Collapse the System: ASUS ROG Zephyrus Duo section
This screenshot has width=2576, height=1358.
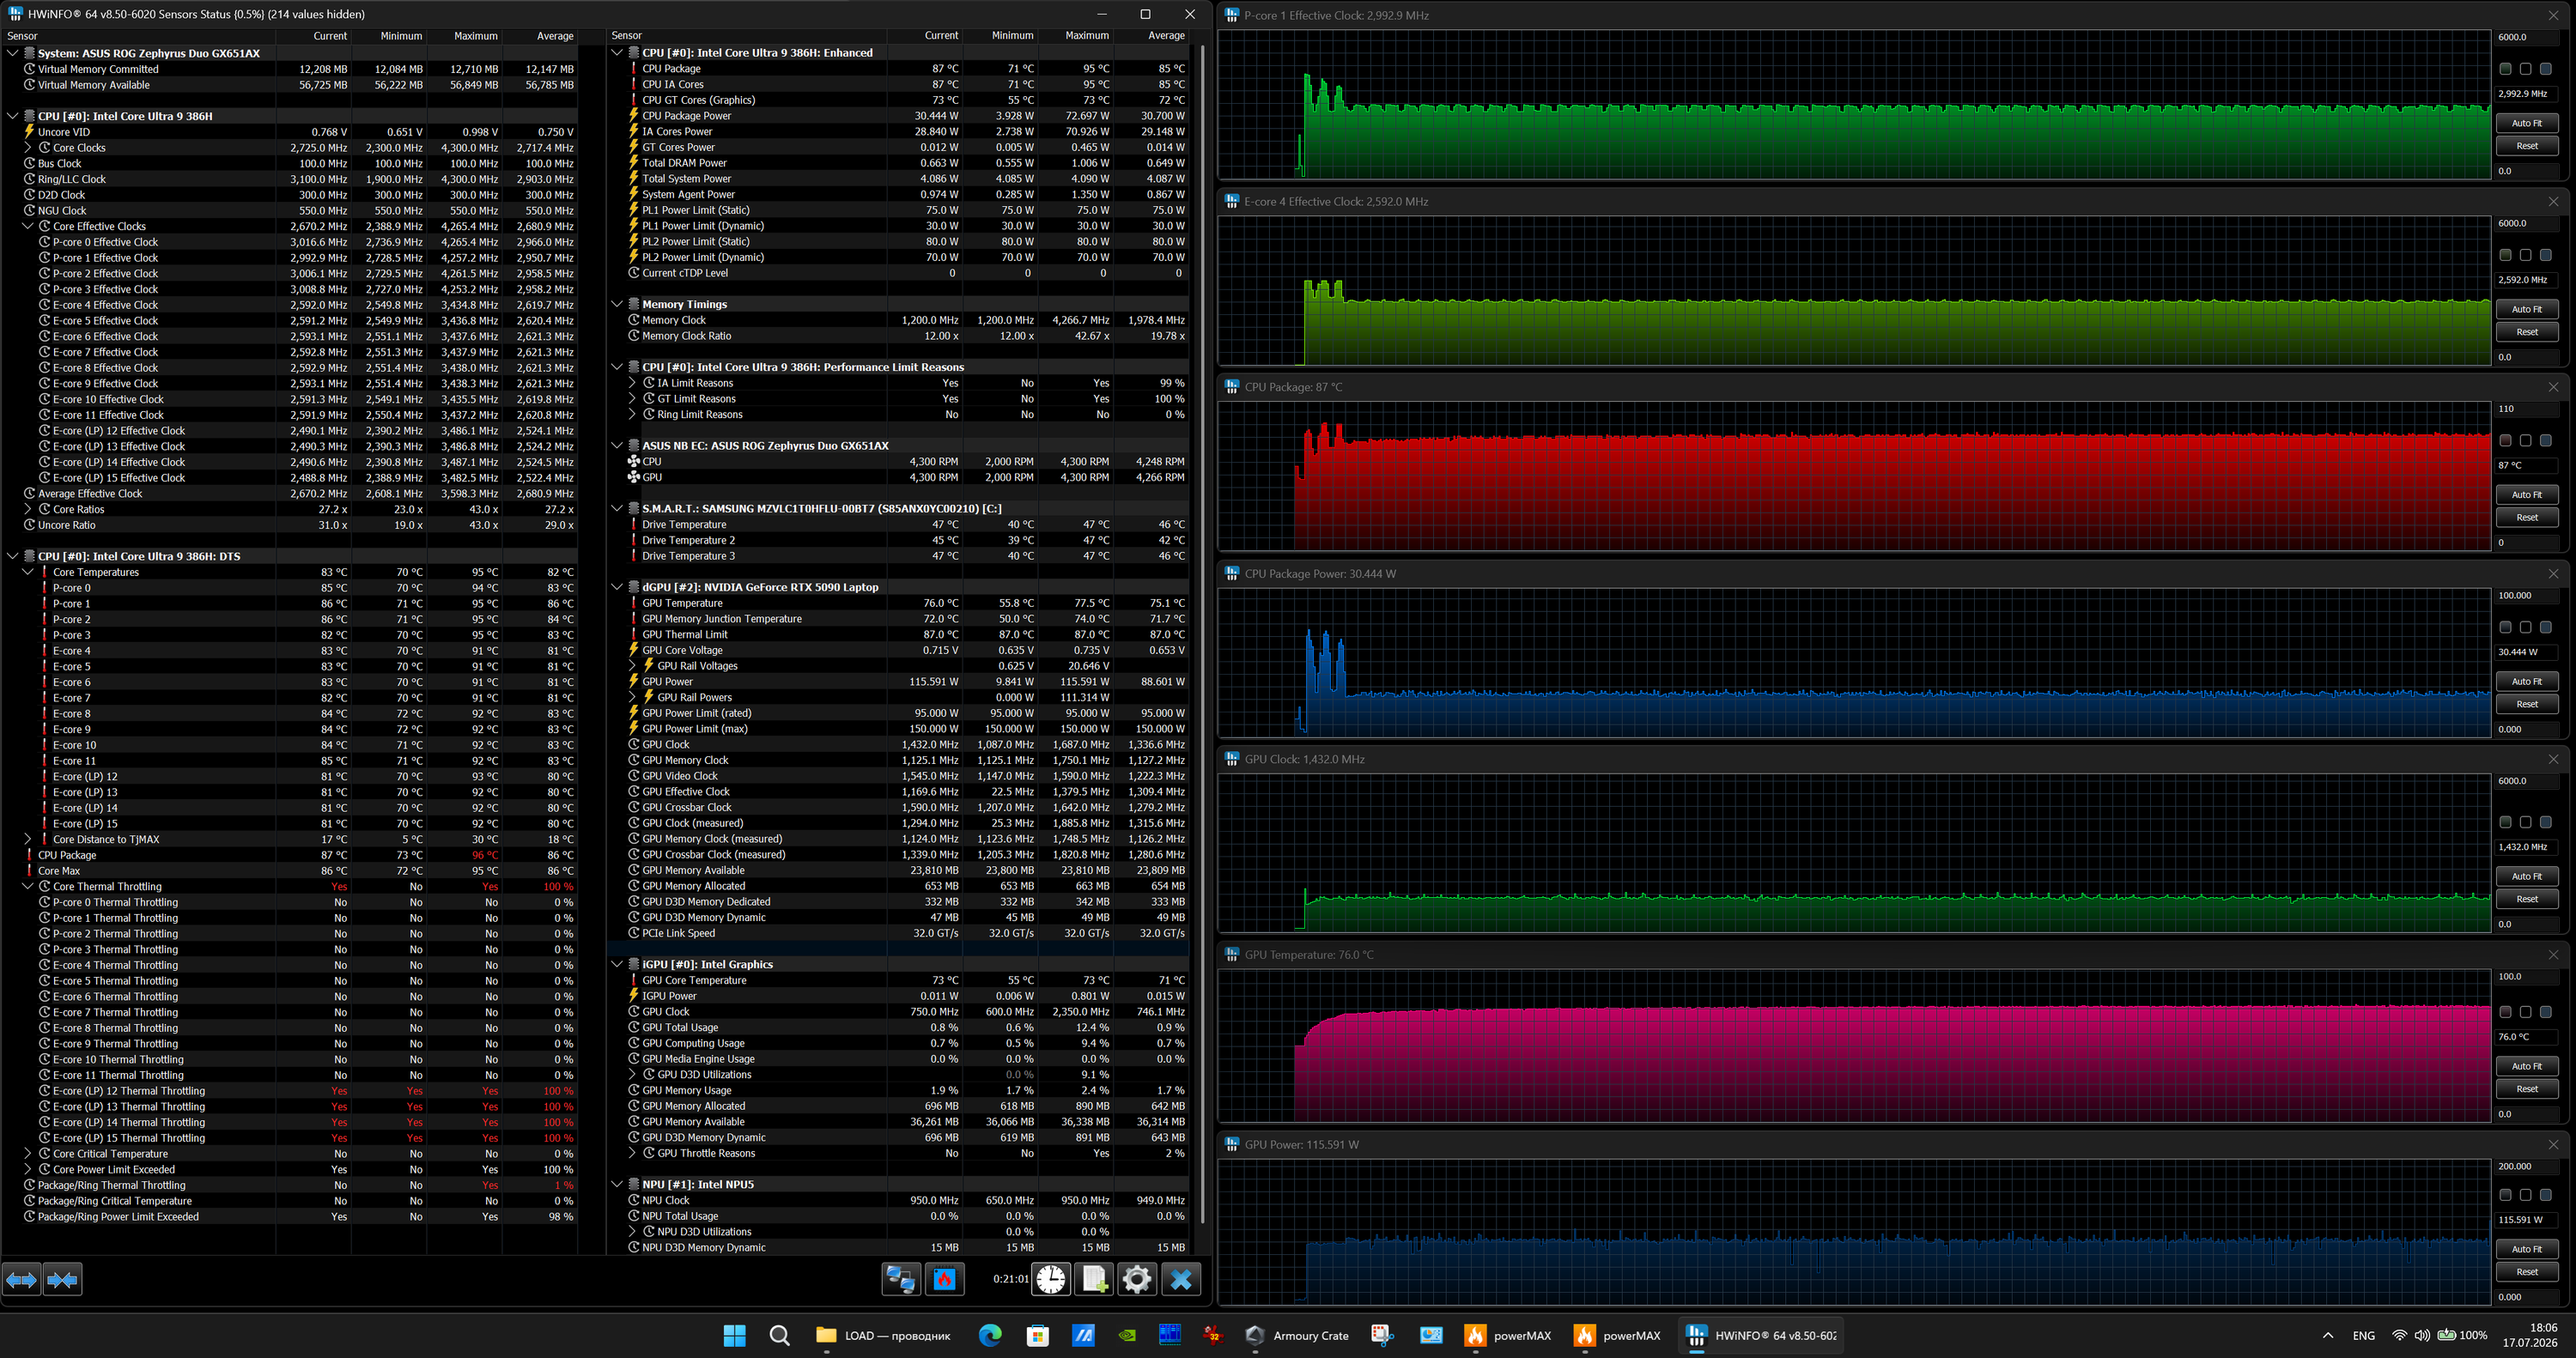[13, 53]
